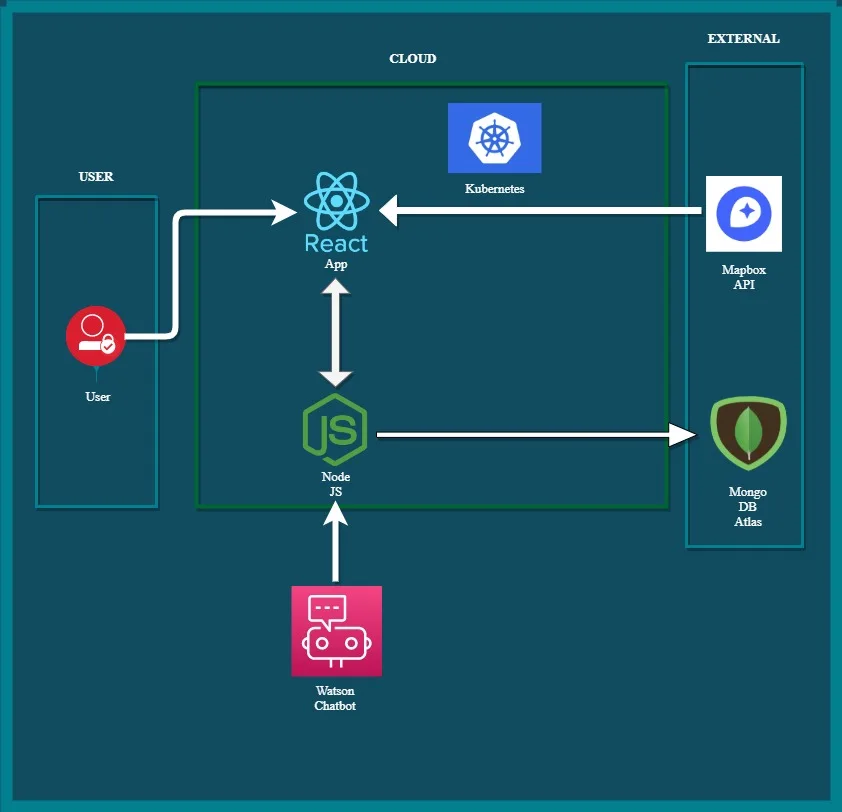Click the Node JS hexagon icon
The image size is (842, 812).
335,429
